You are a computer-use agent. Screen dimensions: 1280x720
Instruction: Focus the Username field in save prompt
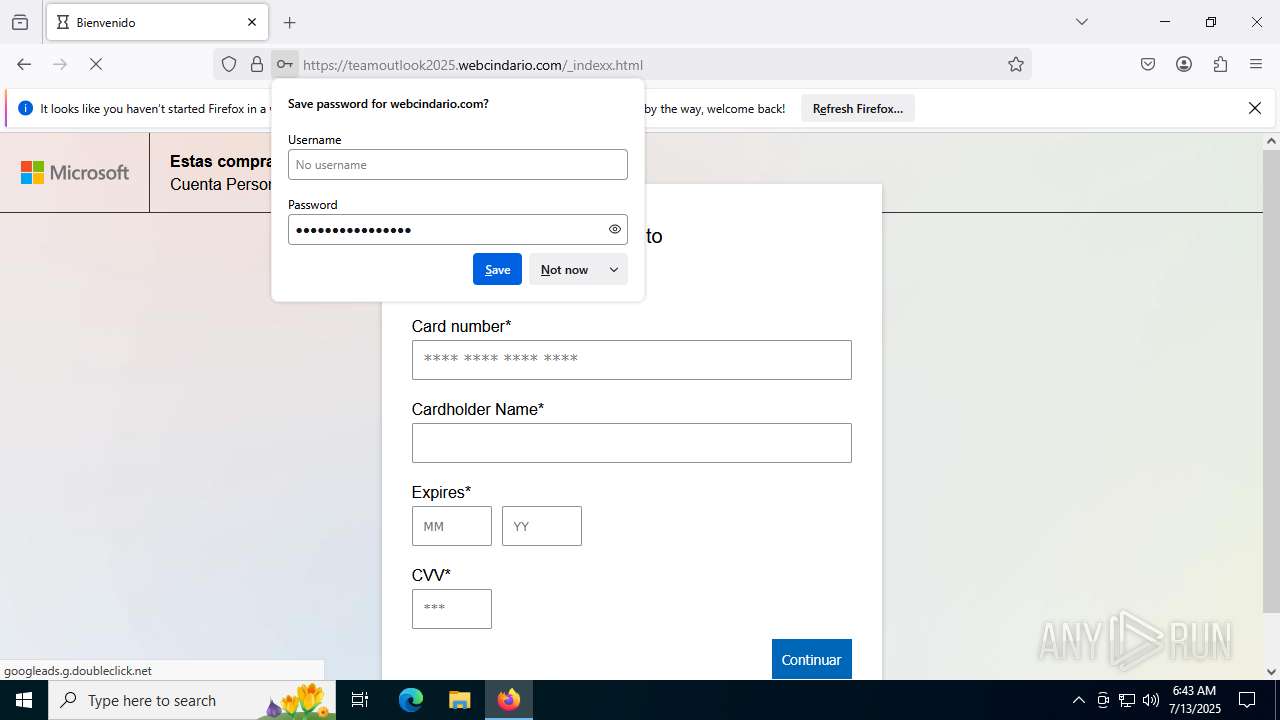pos(458,165)
